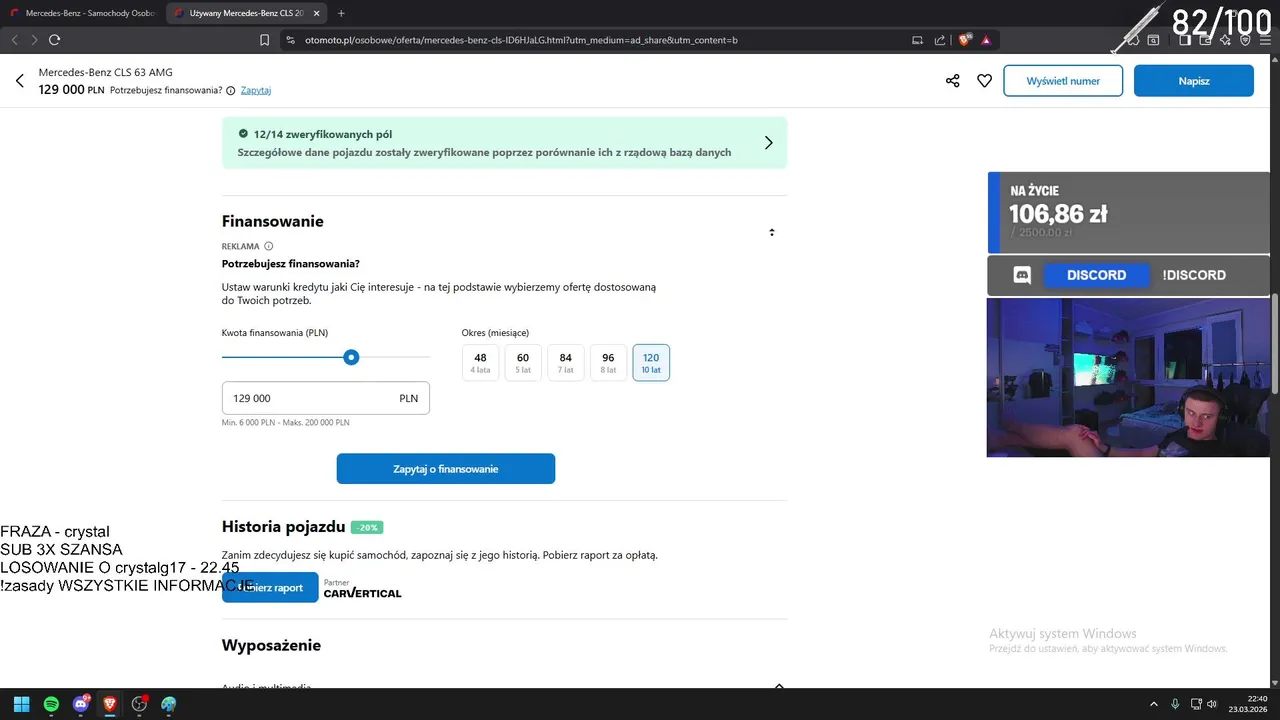This screenshot has width=1280, height=720.
Task: Click the Brave Rewards triangle icon
Action: point(986,40)
